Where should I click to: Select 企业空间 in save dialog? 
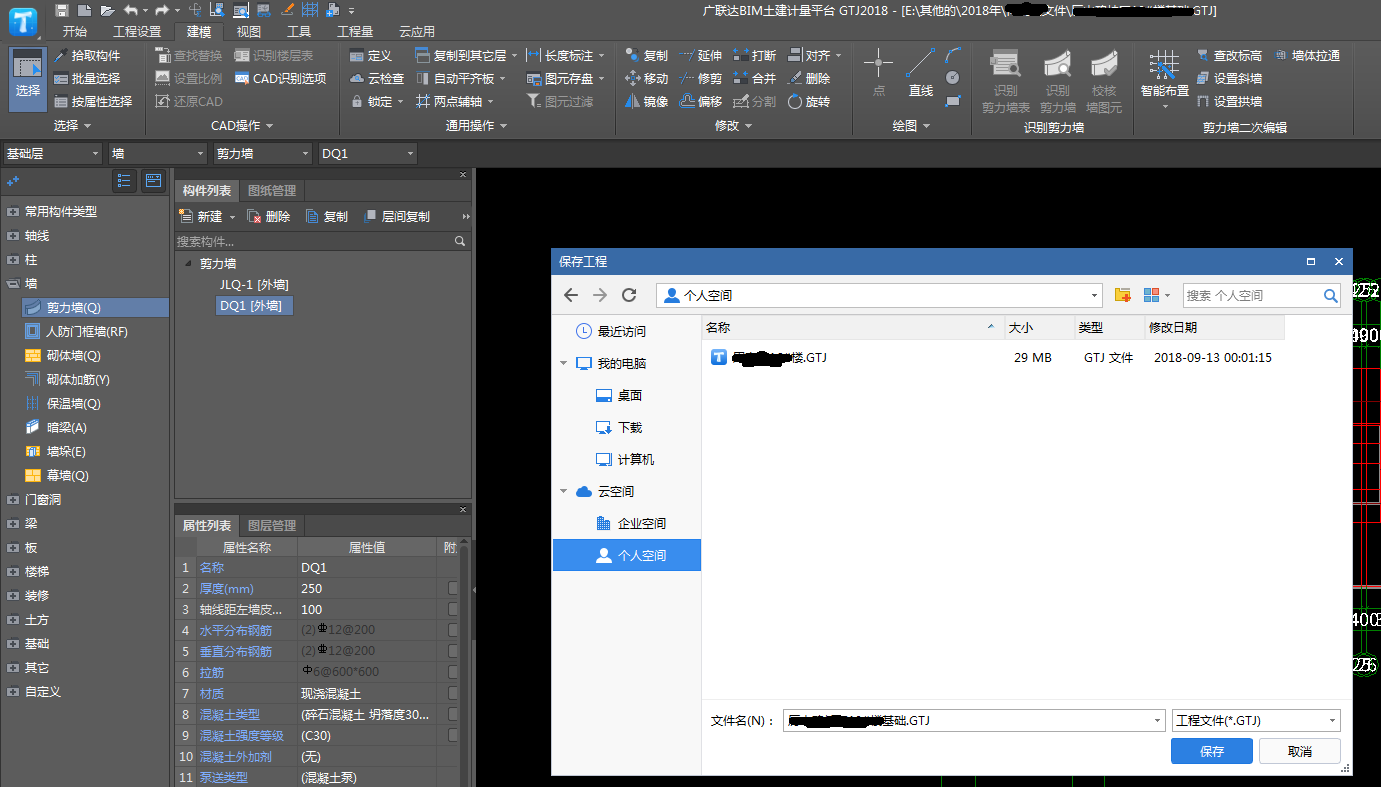pos(630,523)
